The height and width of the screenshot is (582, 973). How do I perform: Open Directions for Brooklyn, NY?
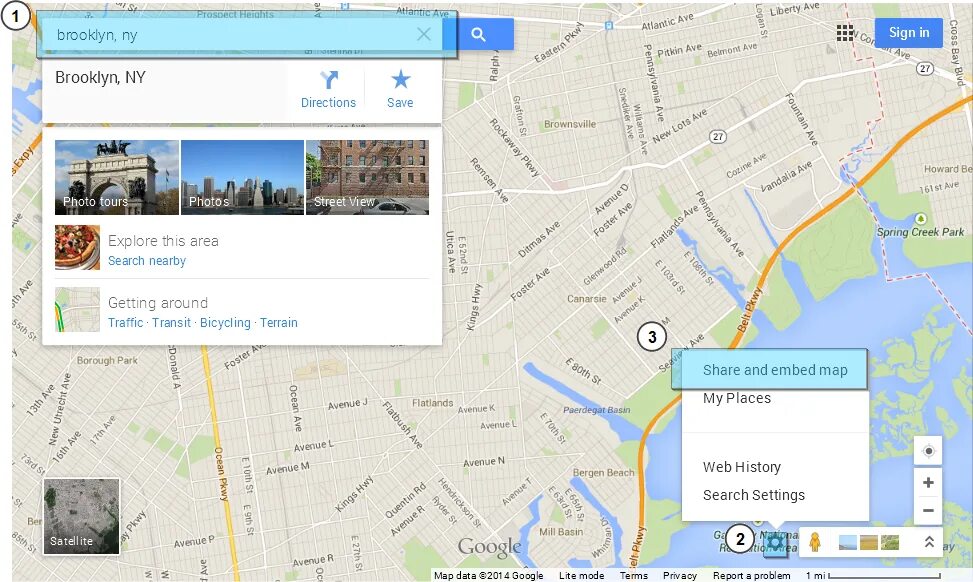328,90
